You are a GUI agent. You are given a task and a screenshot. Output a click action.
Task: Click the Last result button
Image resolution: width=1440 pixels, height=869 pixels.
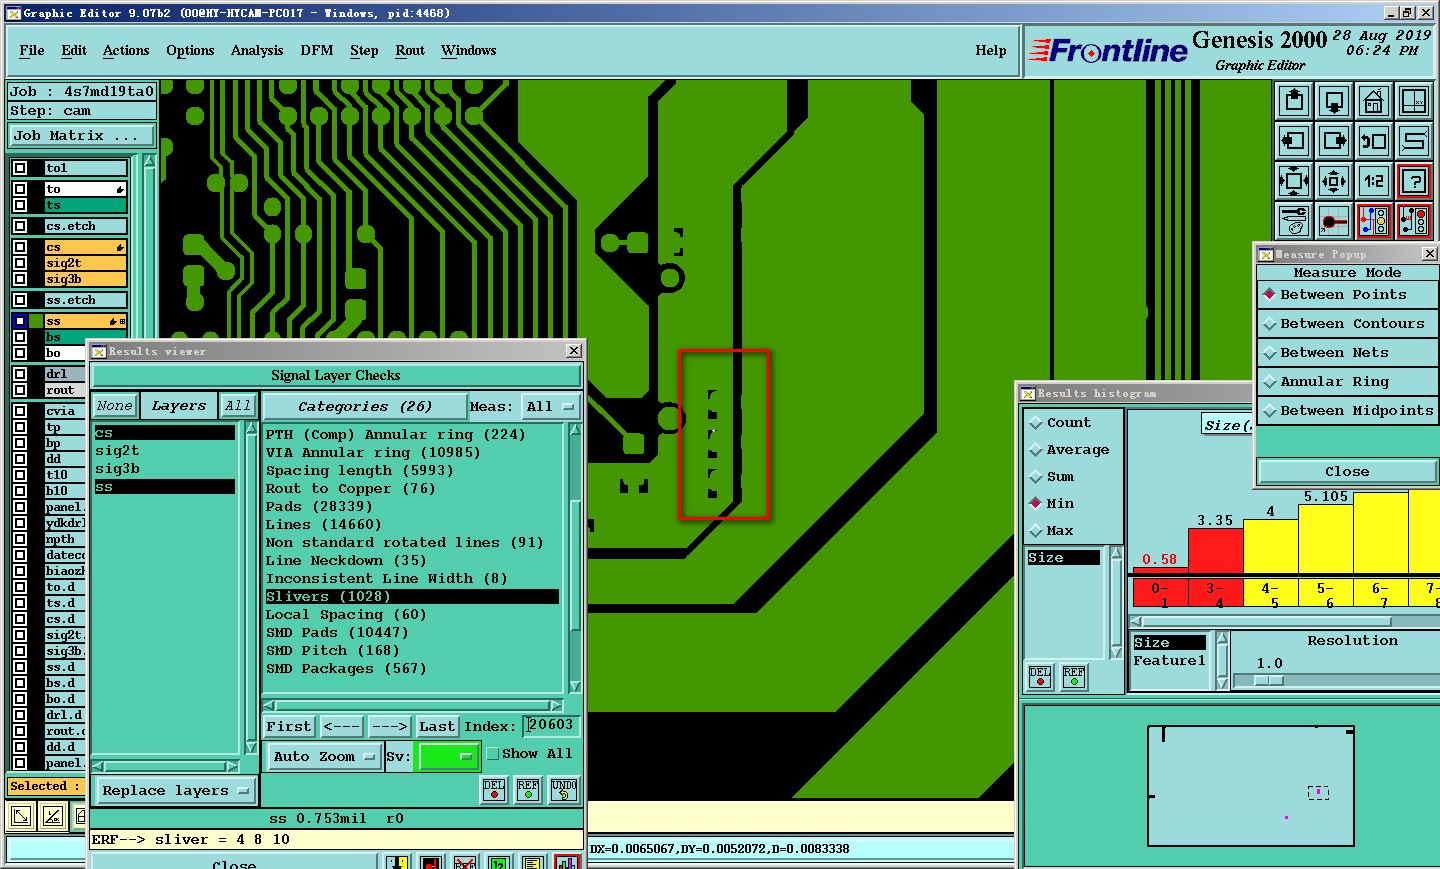pos(437,727)
